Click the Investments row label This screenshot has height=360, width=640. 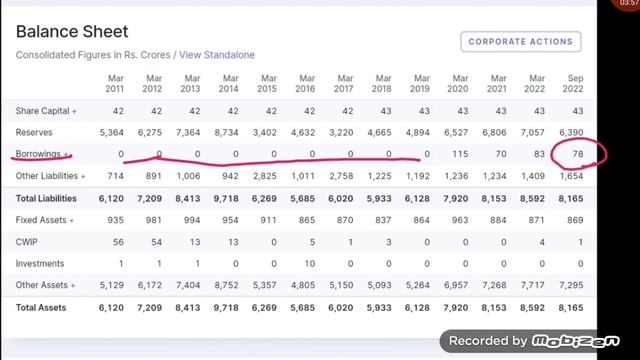(40, 264)
